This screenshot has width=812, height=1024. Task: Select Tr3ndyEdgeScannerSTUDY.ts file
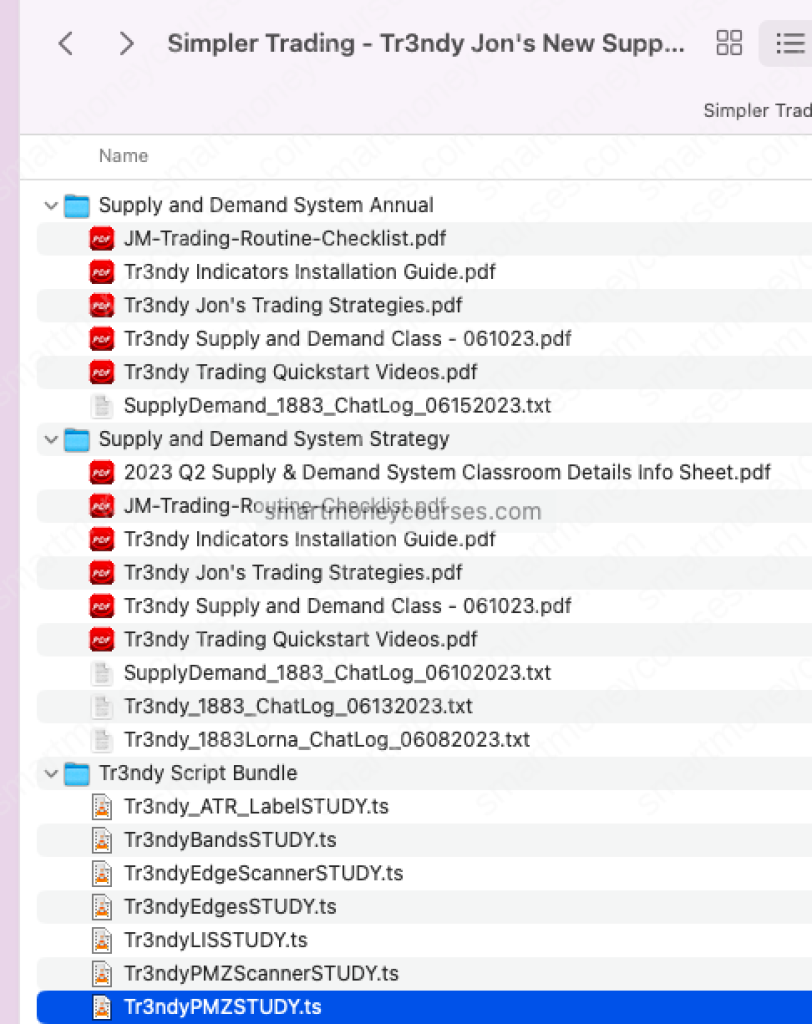[263, 873]
